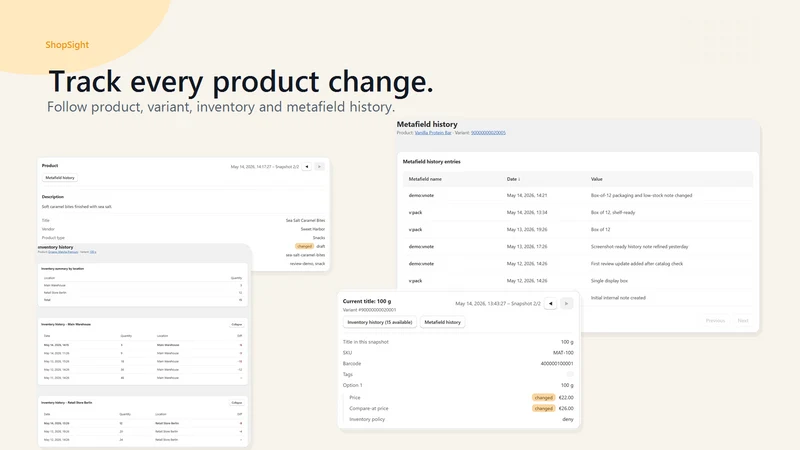Click value 'Box-of-12 packaging and low-stock note changed'
800x450 pixels.
(x=641, y=195)
